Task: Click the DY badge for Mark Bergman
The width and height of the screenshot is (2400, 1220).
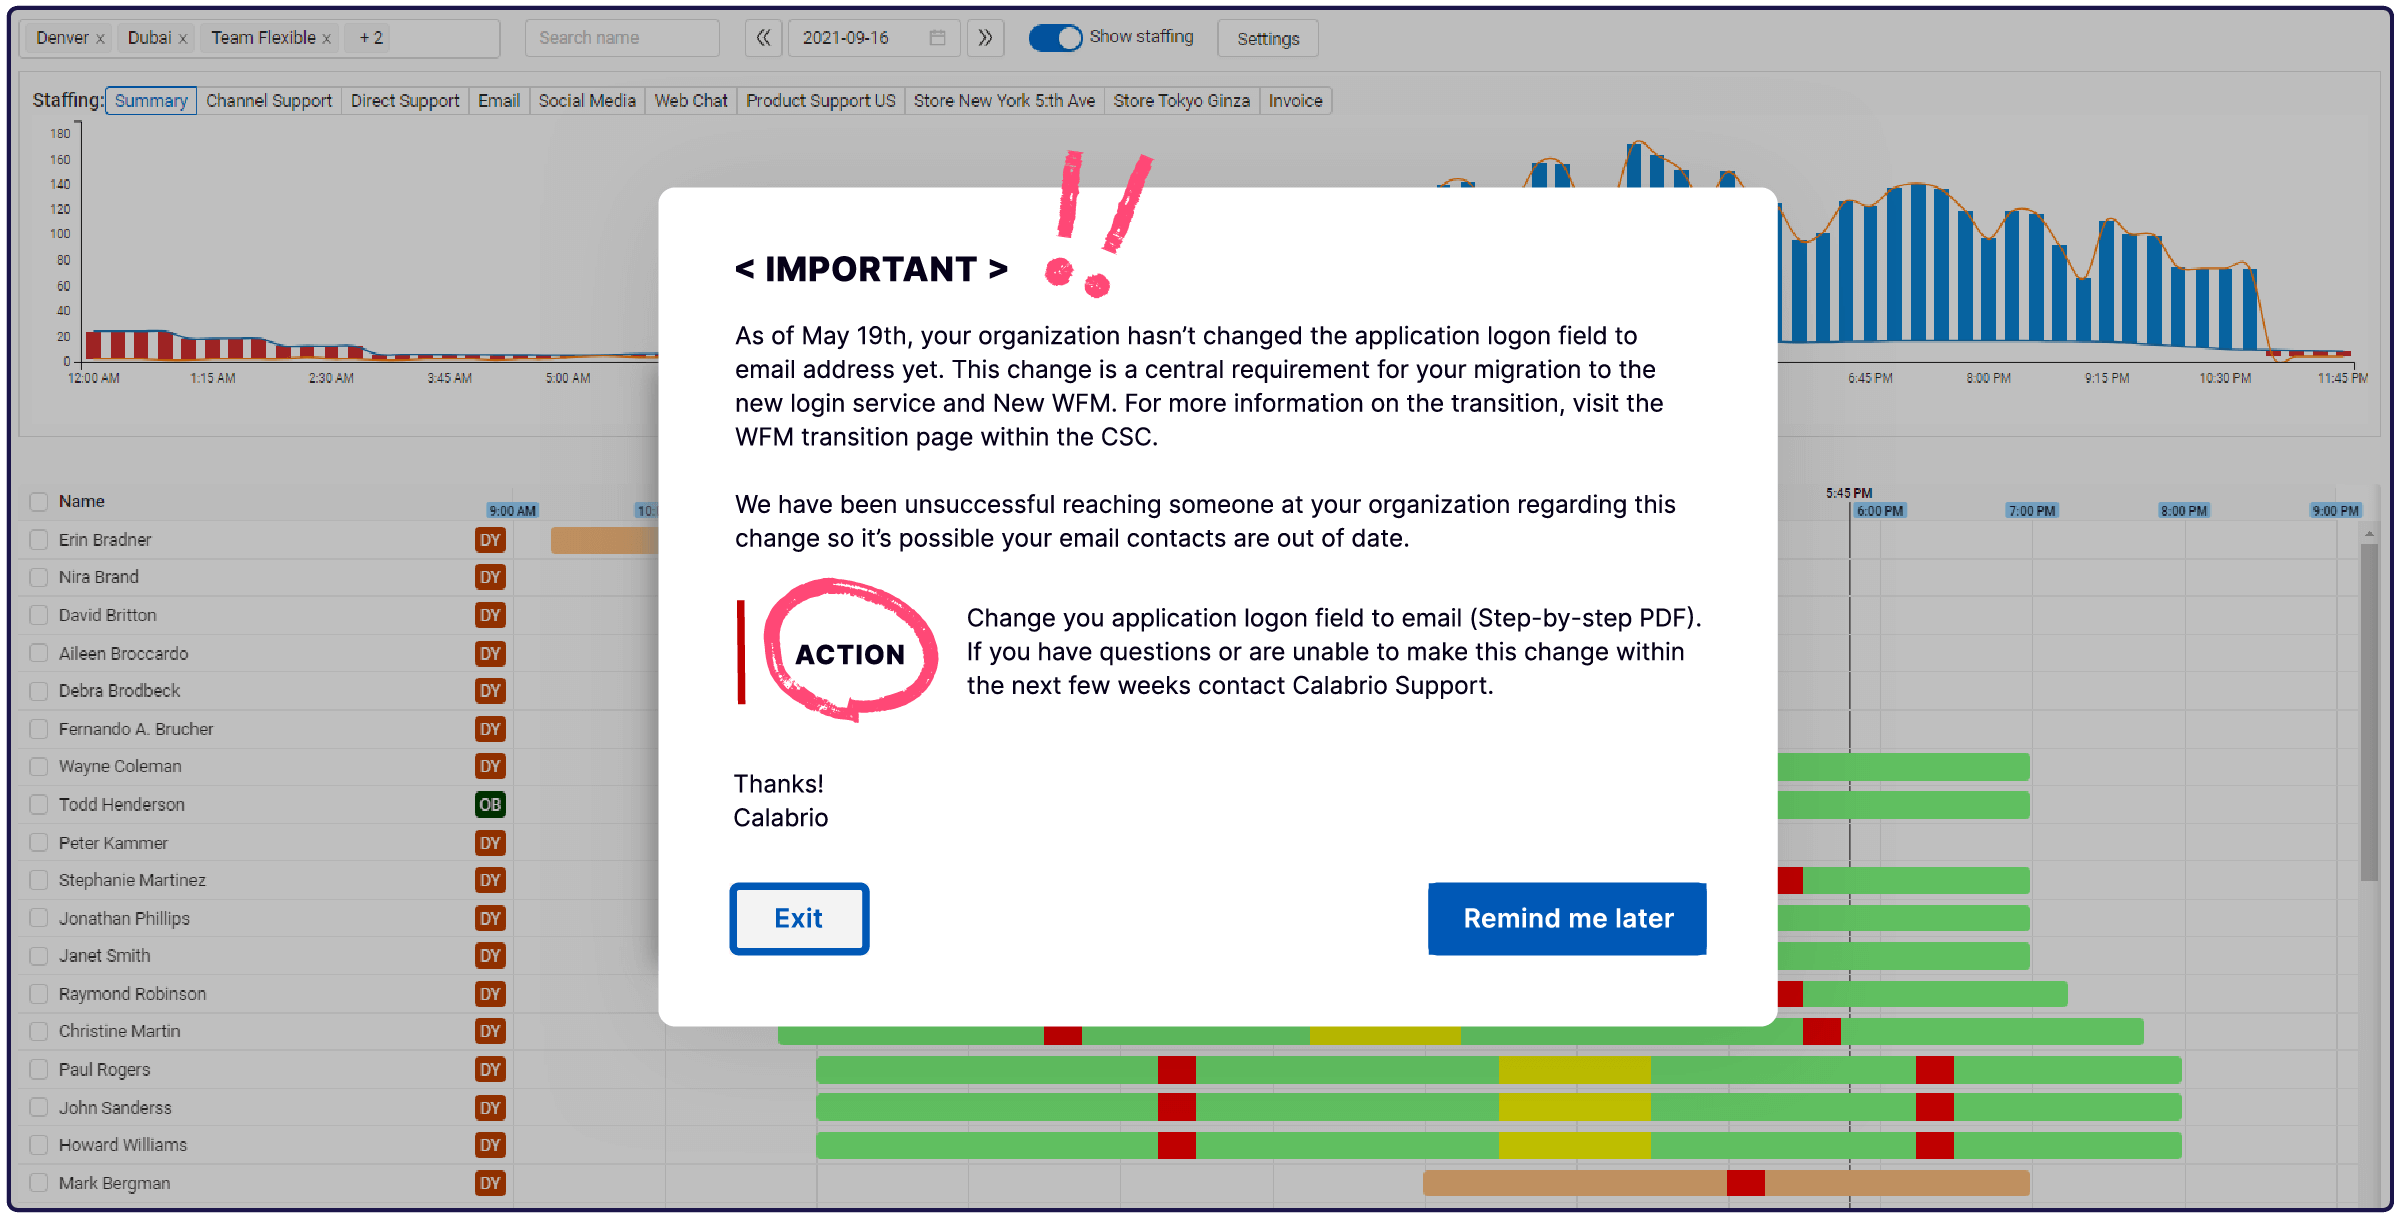Action: (x=490, y=1183)
